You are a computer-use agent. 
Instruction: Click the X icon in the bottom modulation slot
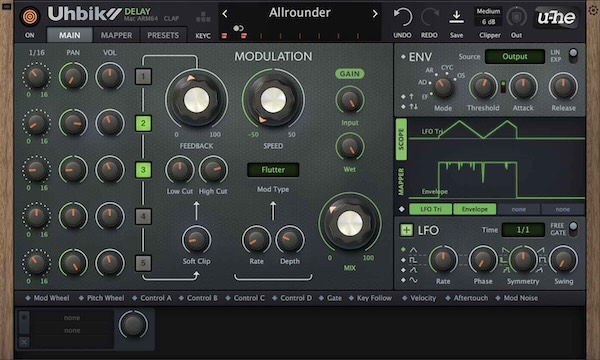(x=24, y=342)
